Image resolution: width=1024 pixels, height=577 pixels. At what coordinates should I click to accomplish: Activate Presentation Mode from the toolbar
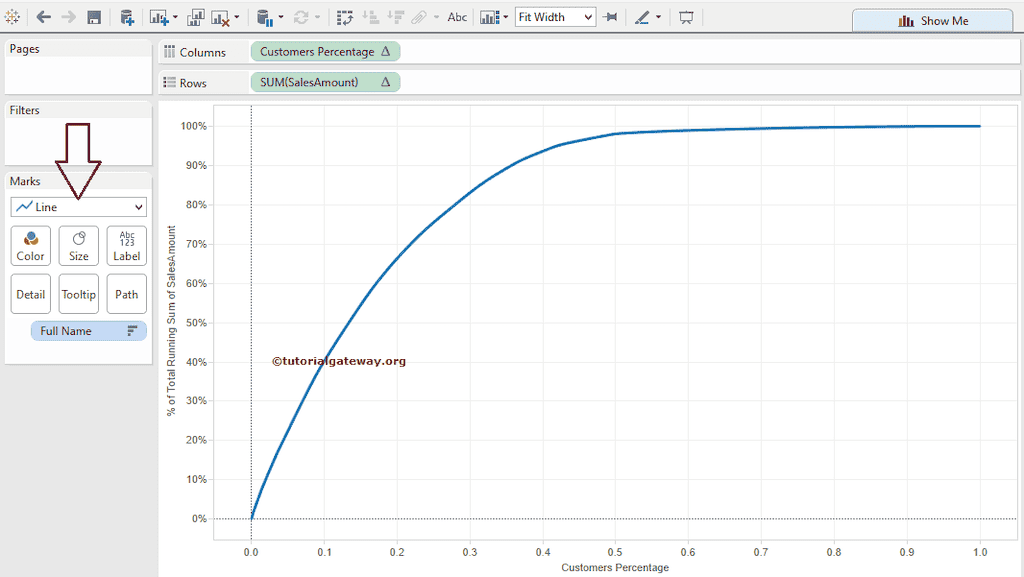(x=686, y=17)
